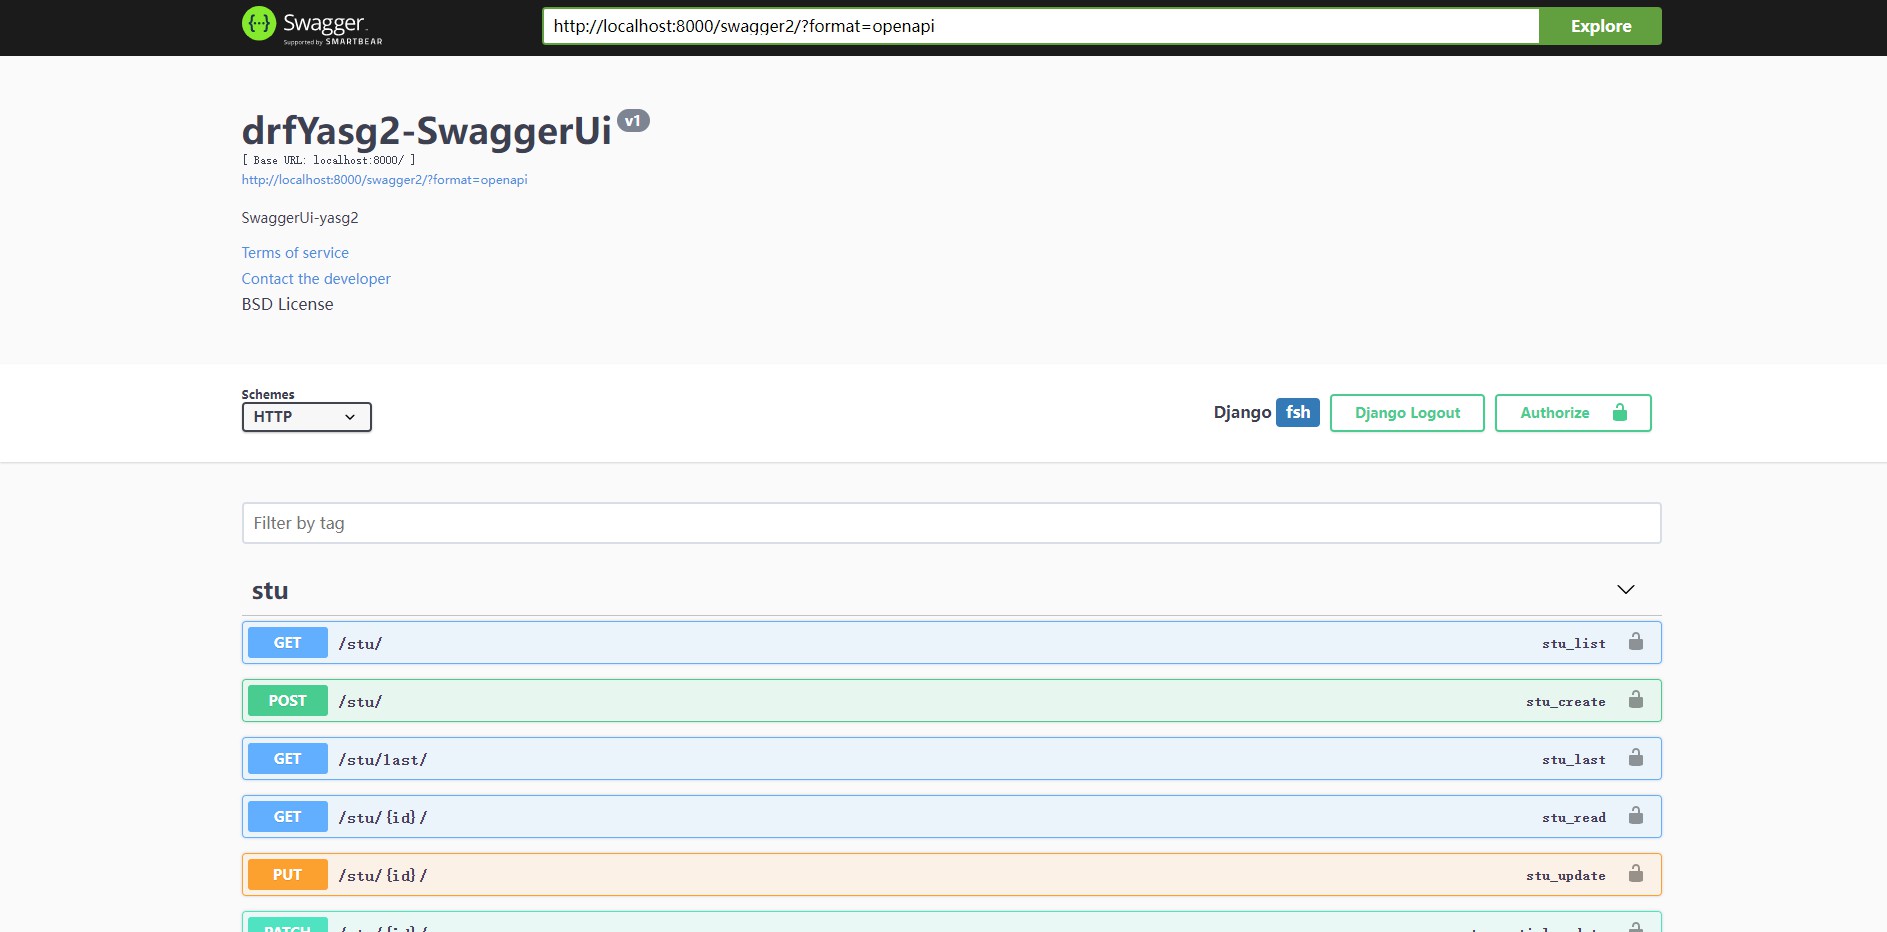Click the lock icon on stu_update row

(1635, 874)
